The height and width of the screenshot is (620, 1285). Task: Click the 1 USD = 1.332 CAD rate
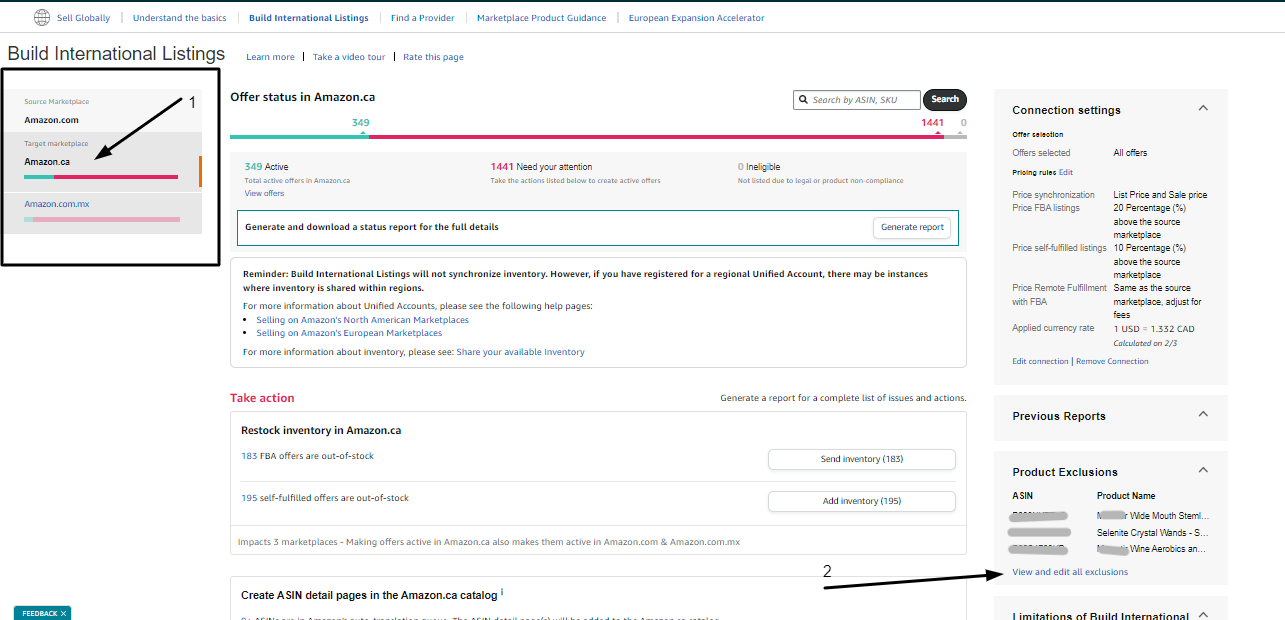(1154, 328)
